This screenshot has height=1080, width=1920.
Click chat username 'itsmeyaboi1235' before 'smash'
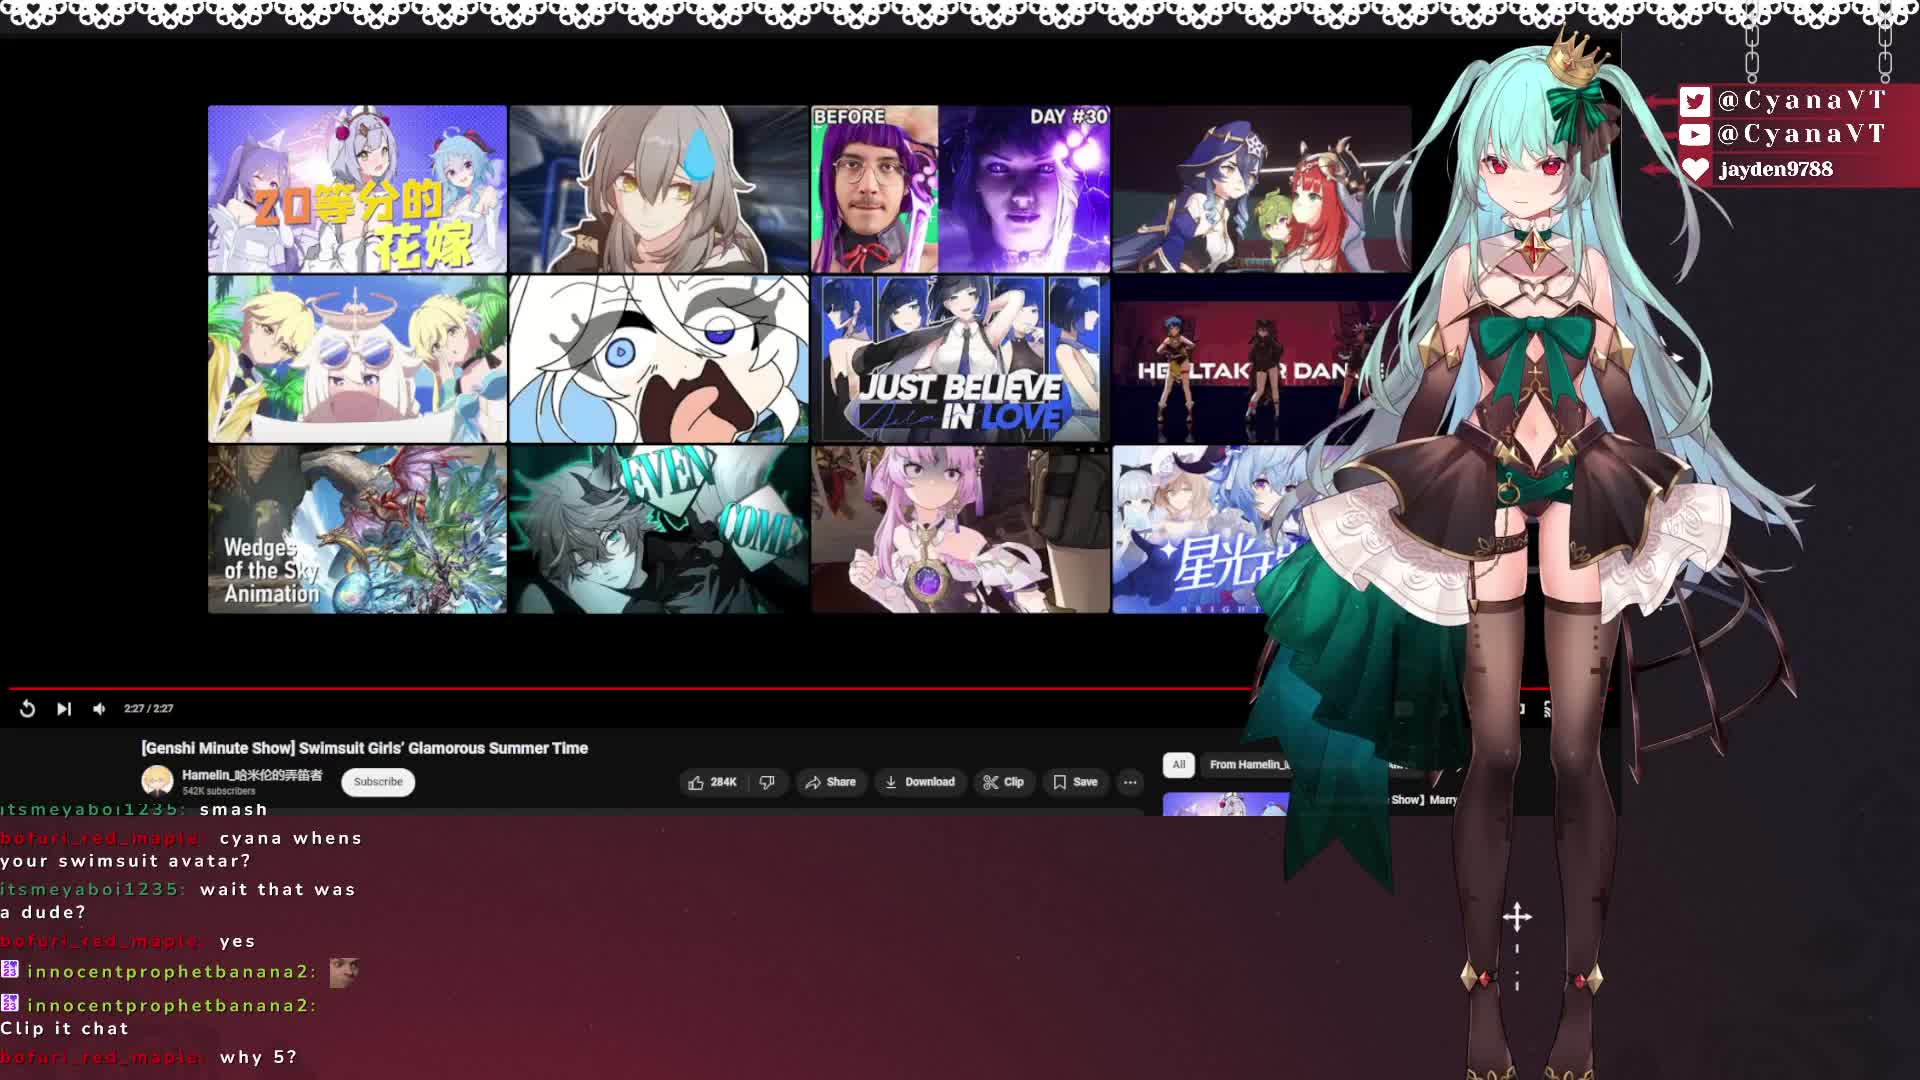click(92, 809)
